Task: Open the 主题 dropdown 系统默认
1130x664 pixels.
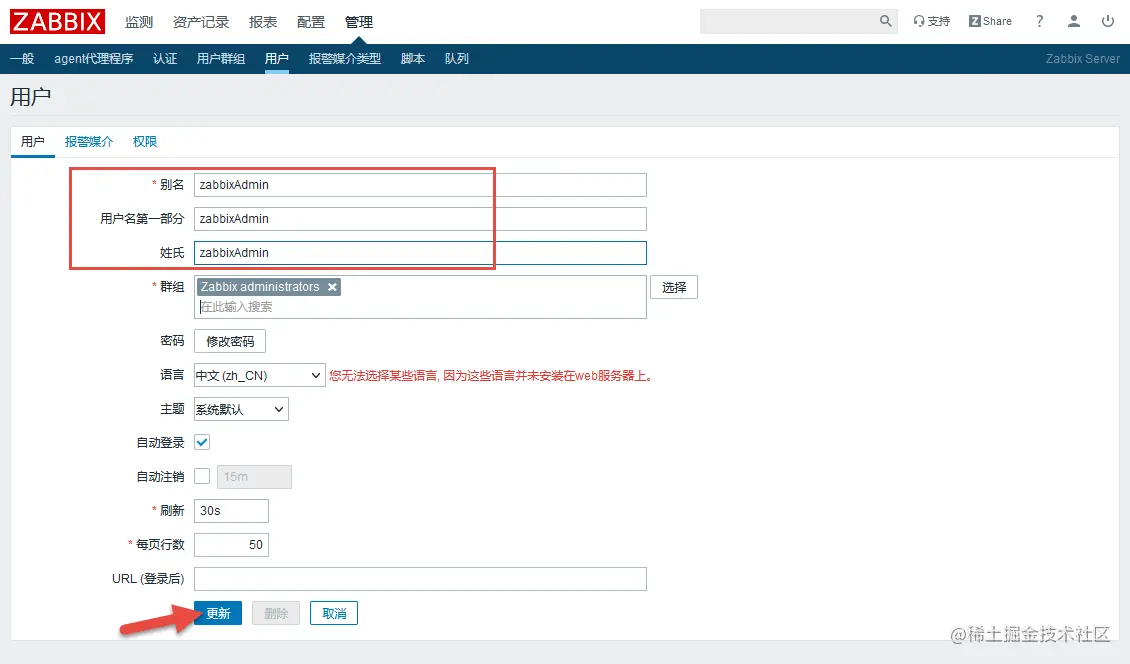Action: (x=241, y=409)
